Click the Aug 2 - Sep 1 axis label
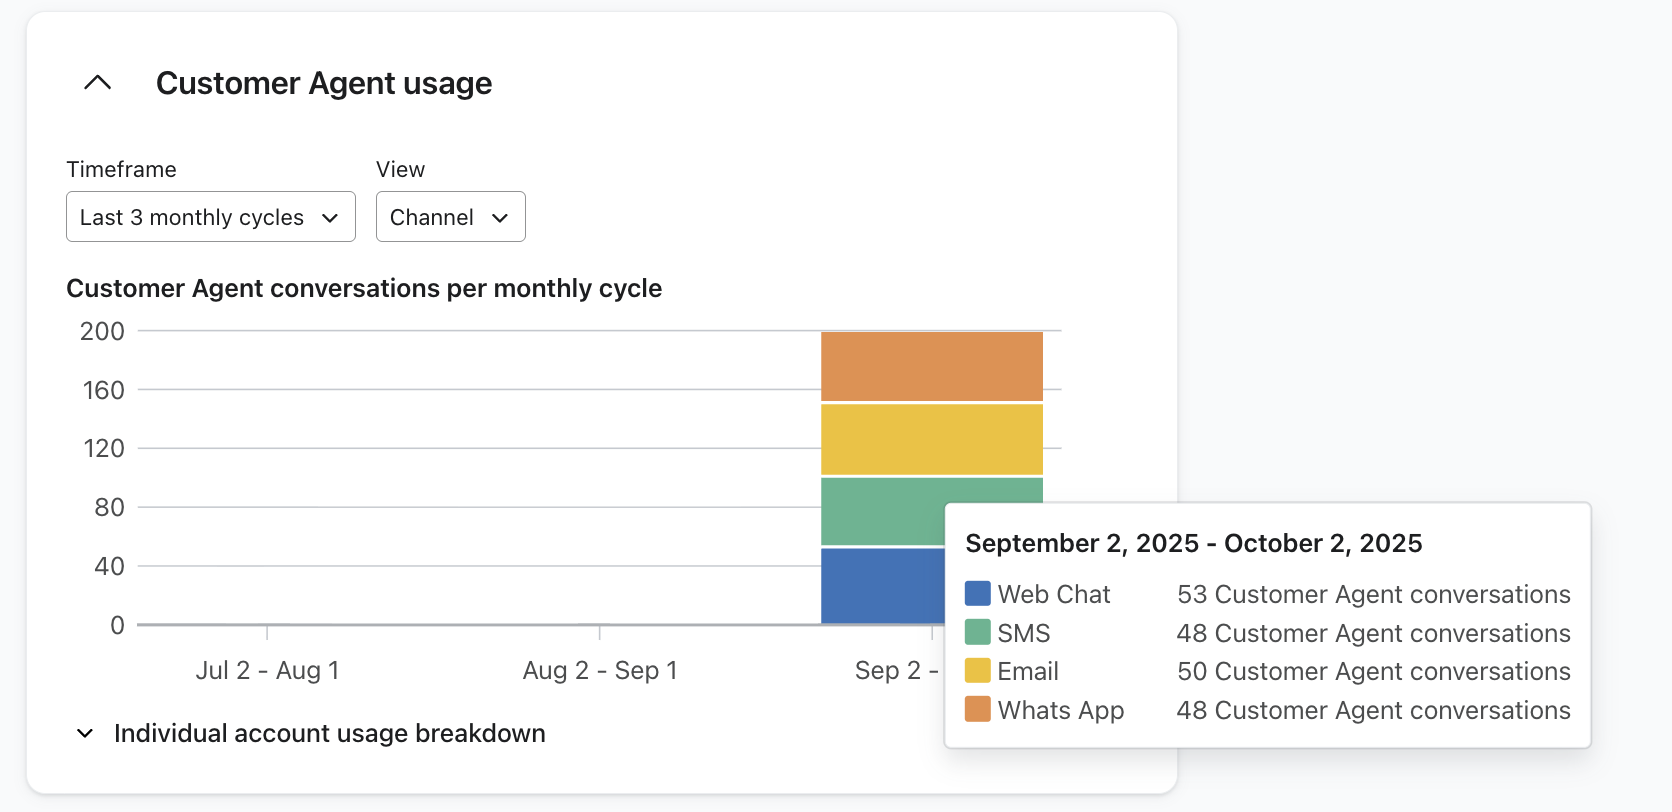 600,670
